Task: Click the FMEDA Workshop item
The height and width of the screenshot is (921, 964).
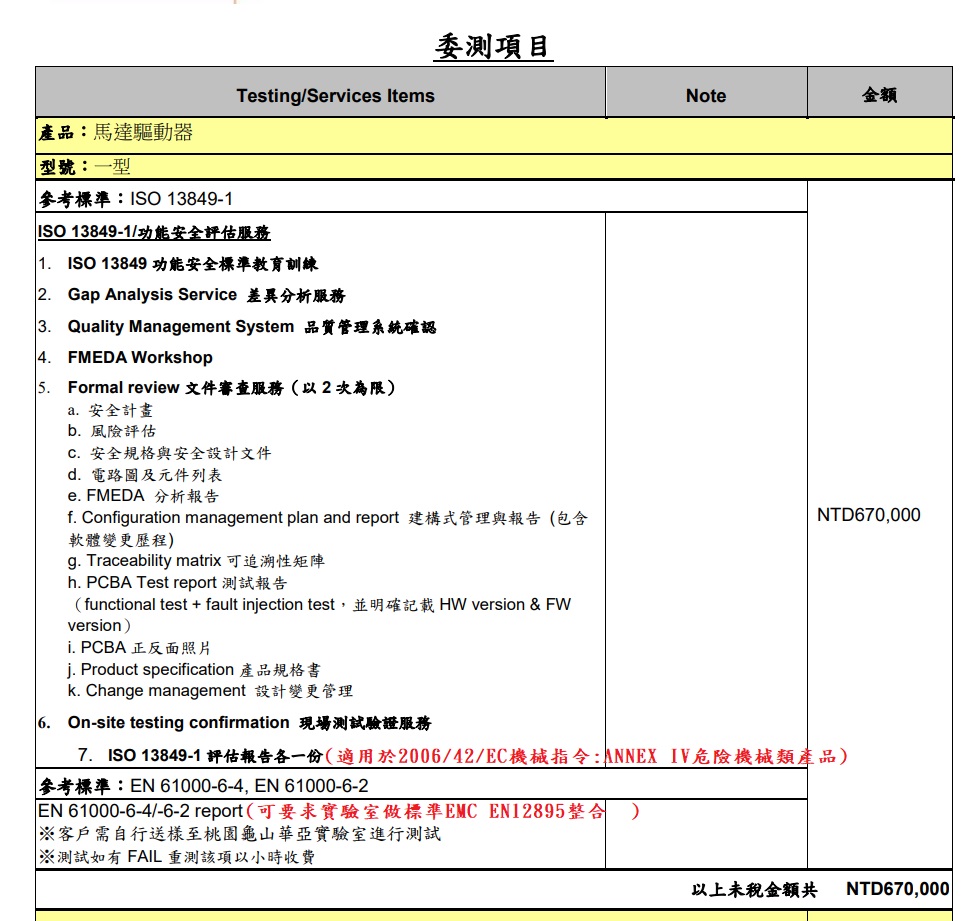Action: (140, 357)
